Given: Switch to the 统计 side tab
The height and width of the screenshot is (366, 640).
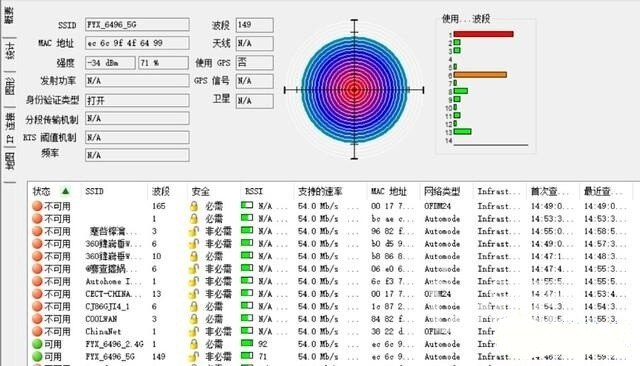Looking at the screenshot, I should tap(10, 51).
